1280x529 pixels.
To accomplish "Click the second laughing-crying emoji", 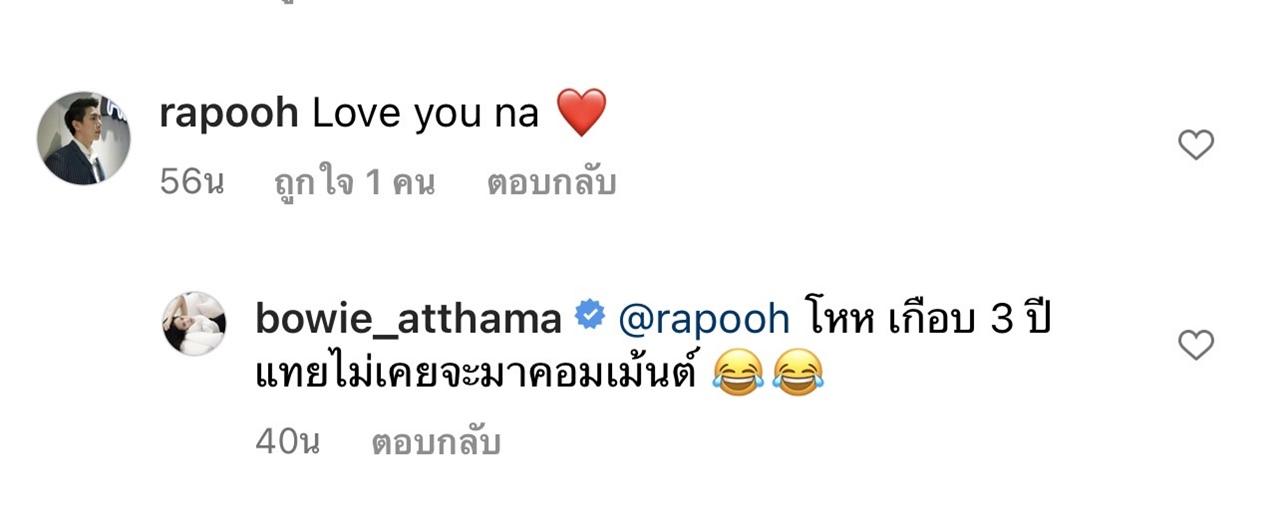I will pos(798,376).
